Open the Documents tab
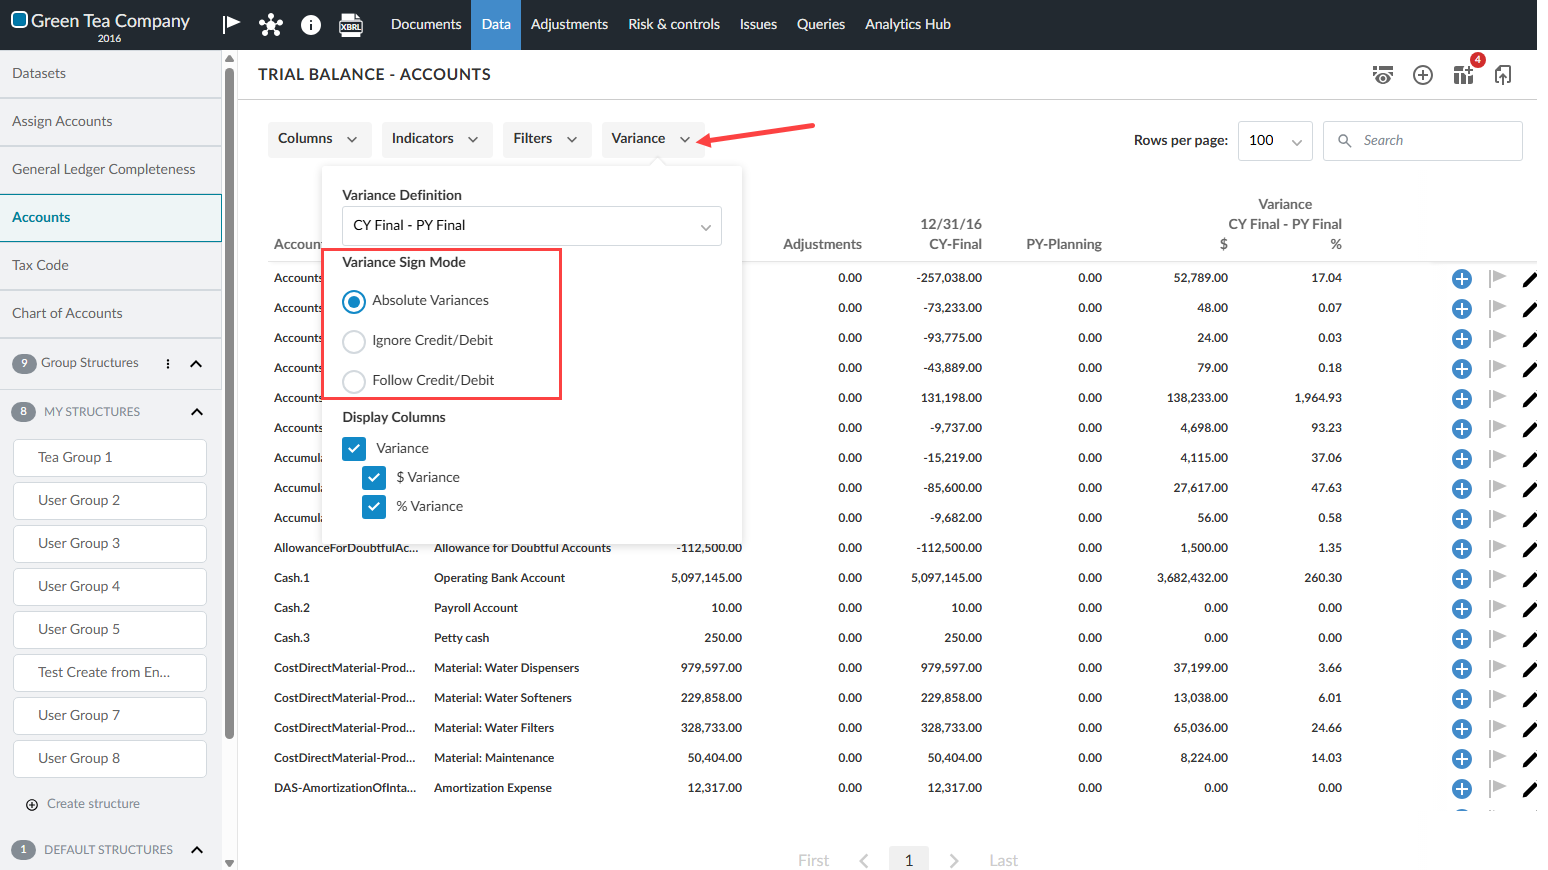The height and width of the screenshot is (870, 1548). click(426, 24)
